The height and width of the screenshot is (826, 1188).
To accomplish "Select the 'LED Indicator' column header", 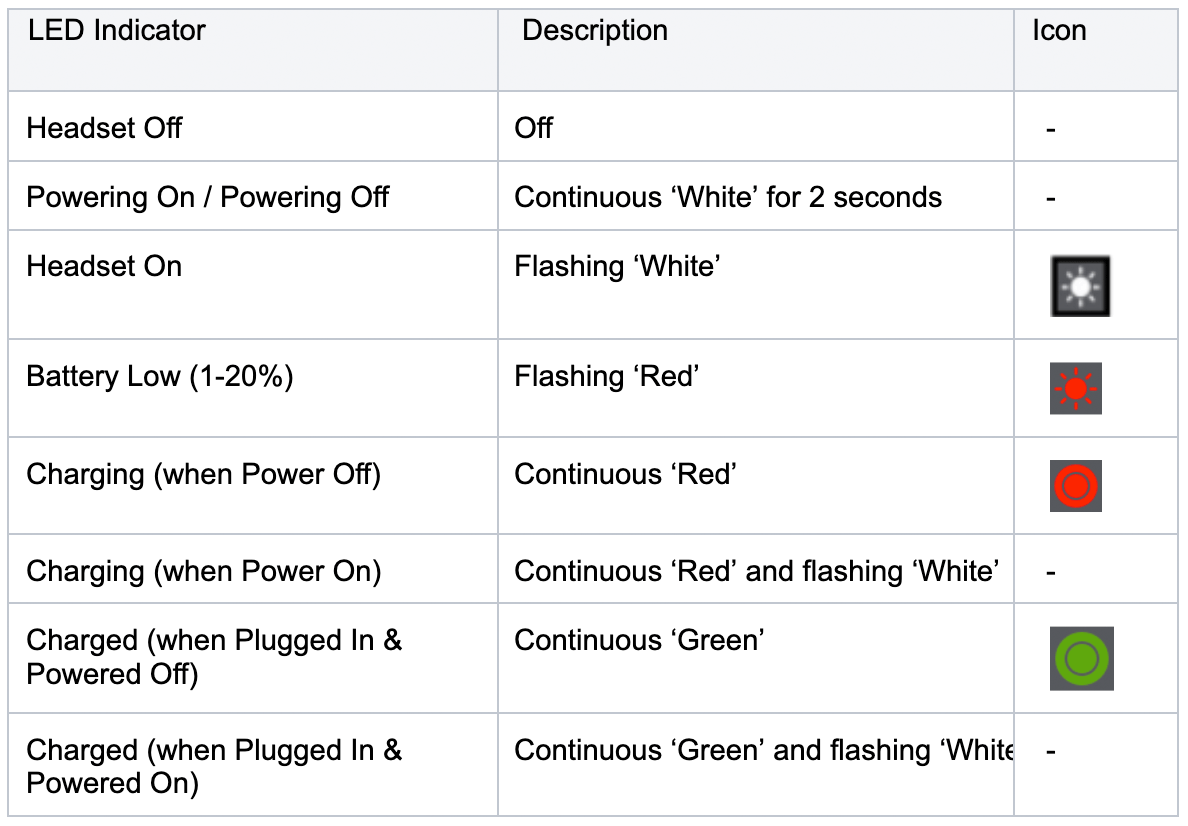I will click(117, 30).
